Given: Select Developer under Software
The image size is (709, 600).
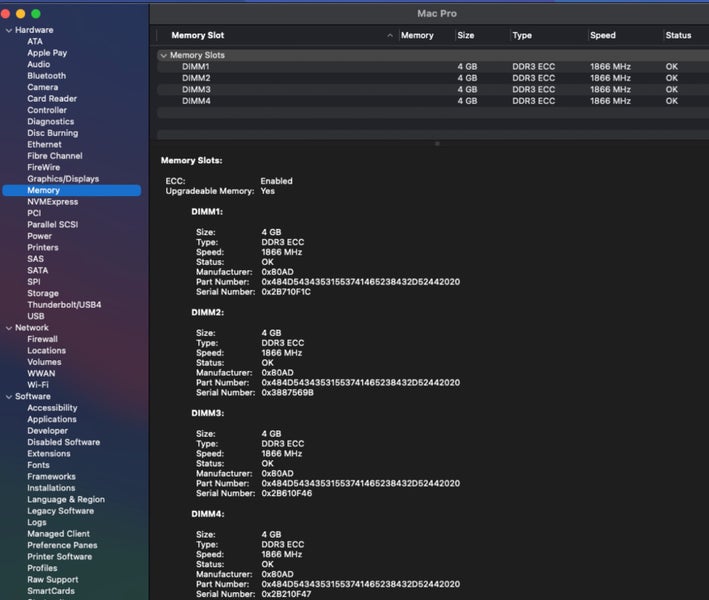Looking at the screenshot, I should 47,431.
